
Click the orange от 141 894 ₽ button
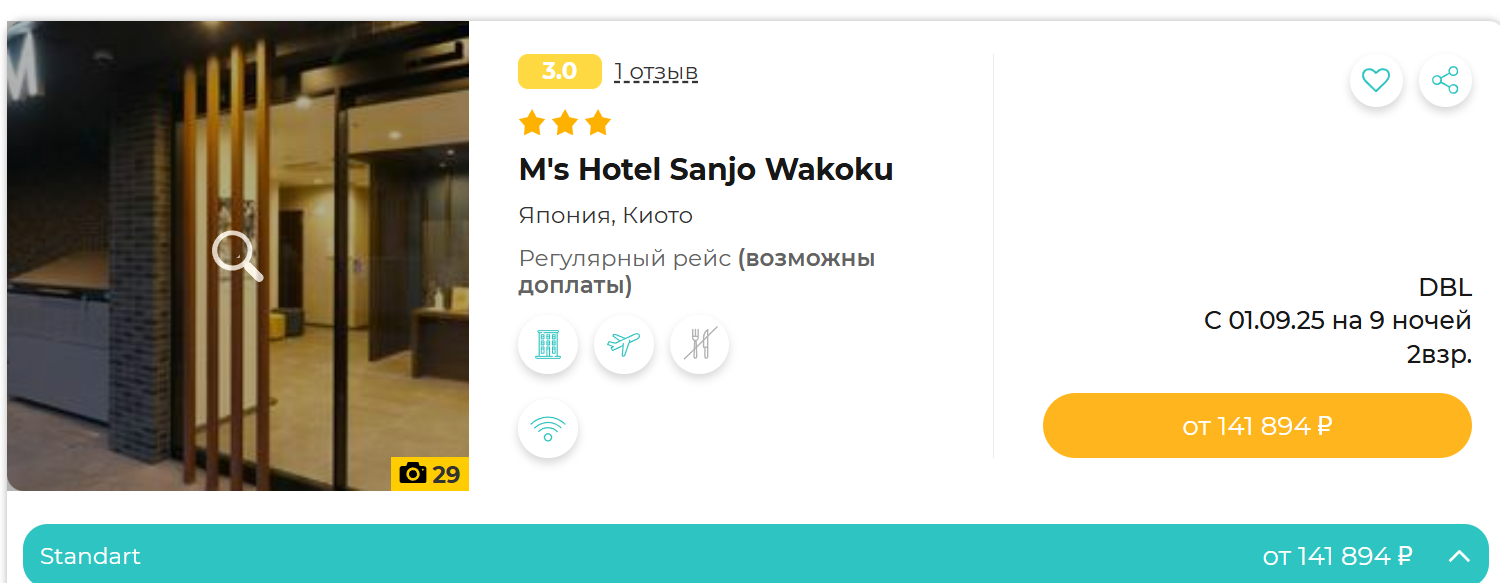pyautogui.click(x=1257, y=426)
